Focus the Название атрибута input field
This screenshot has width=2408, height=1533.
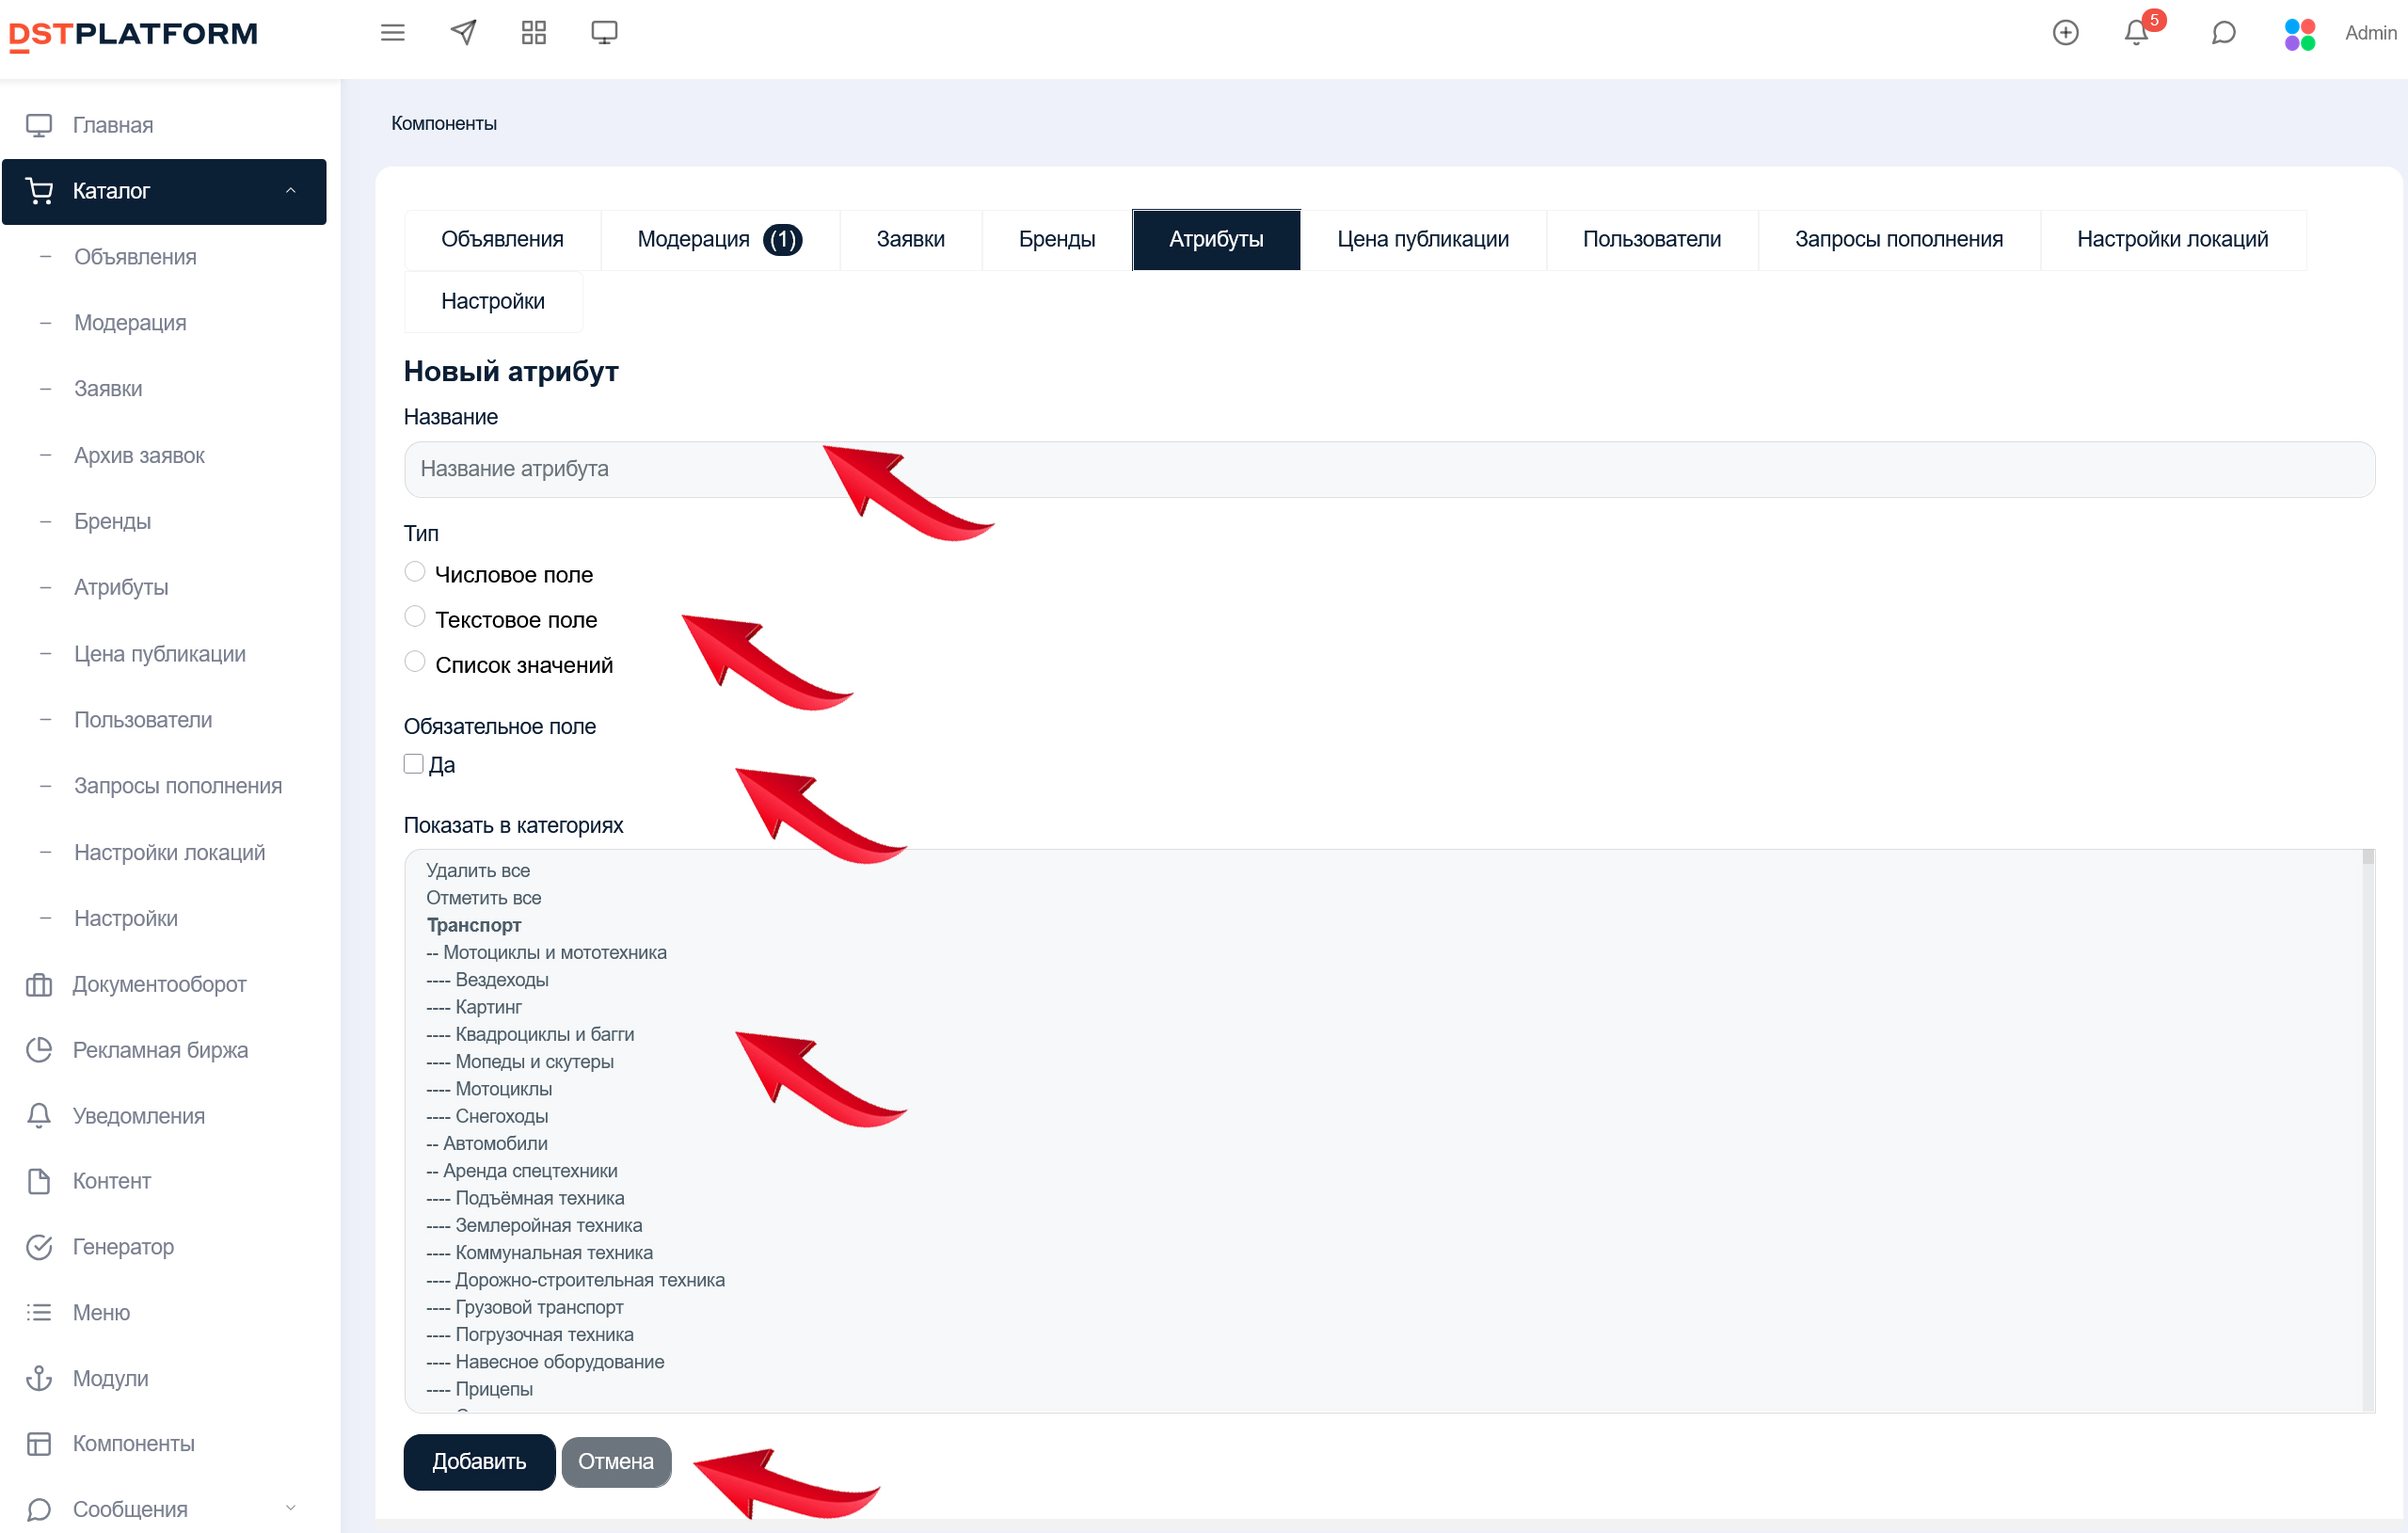[1388, 469]
